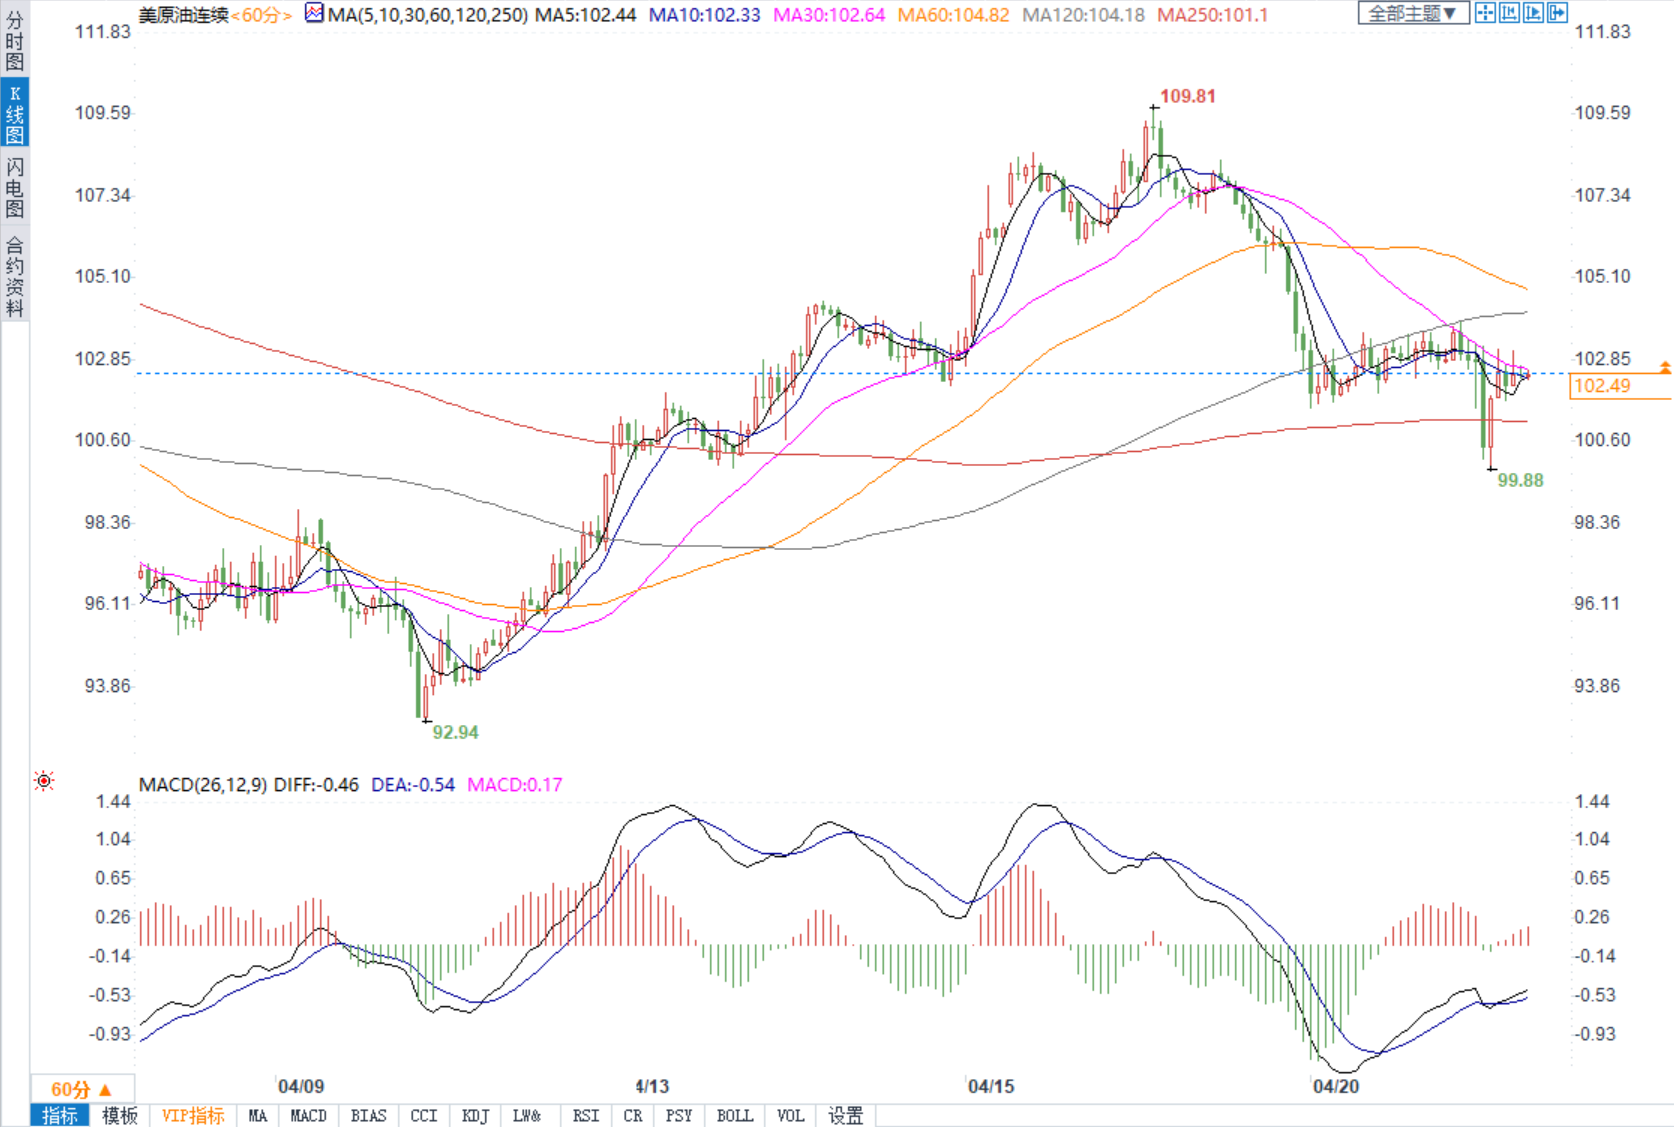Screen dimensions: 1674x1127
Task: Open the 全部主题 dropdown
Action: click(1412, 13)
